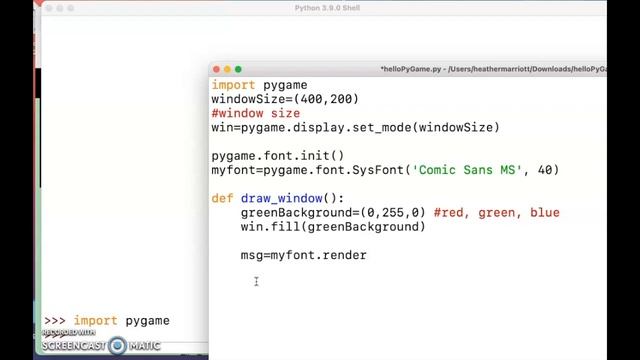Click the 'greenBackground=(0,255,0)' assignment

pos(333,213)
